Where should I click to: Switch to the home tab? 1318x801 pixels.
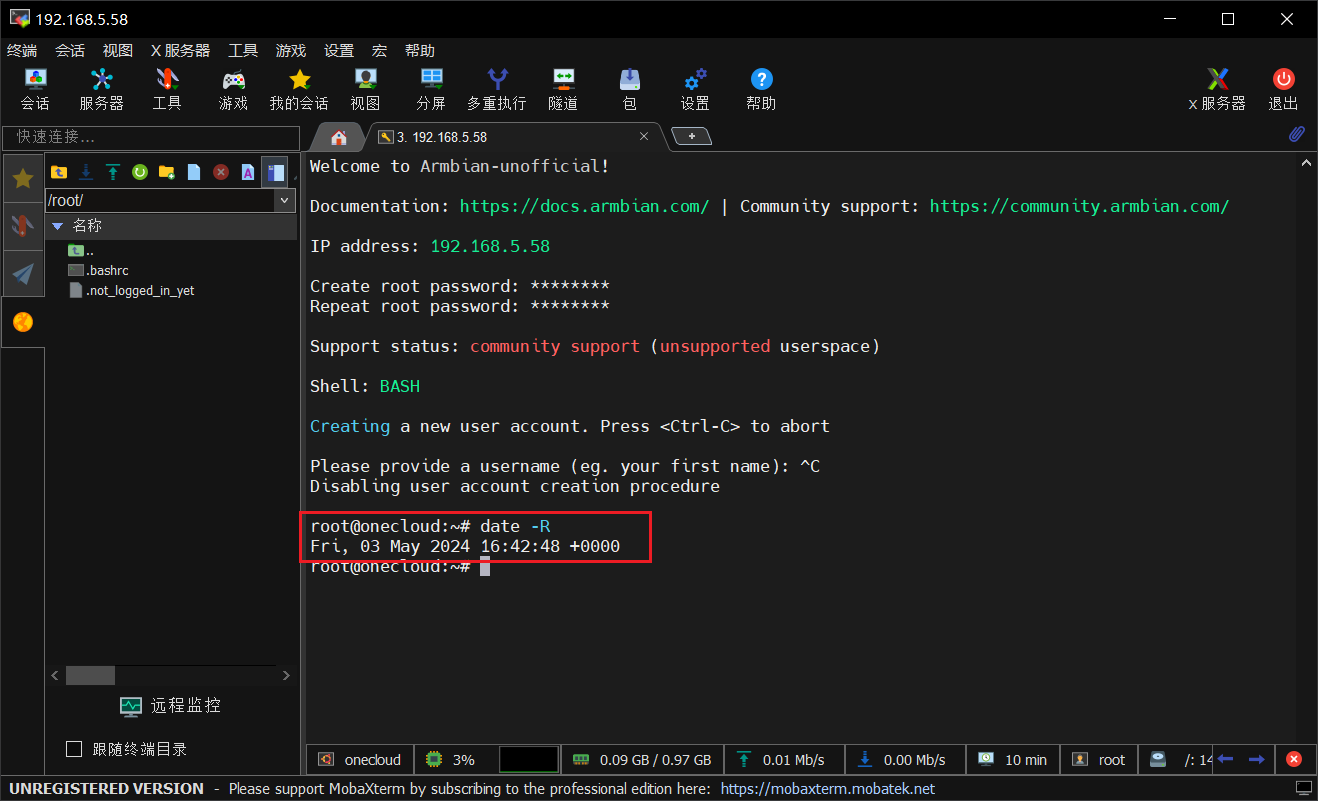(x=339, y=137)
